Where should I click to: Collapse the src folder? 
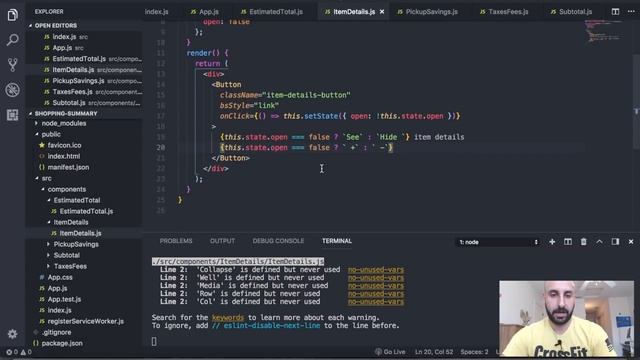click(47, 178)
